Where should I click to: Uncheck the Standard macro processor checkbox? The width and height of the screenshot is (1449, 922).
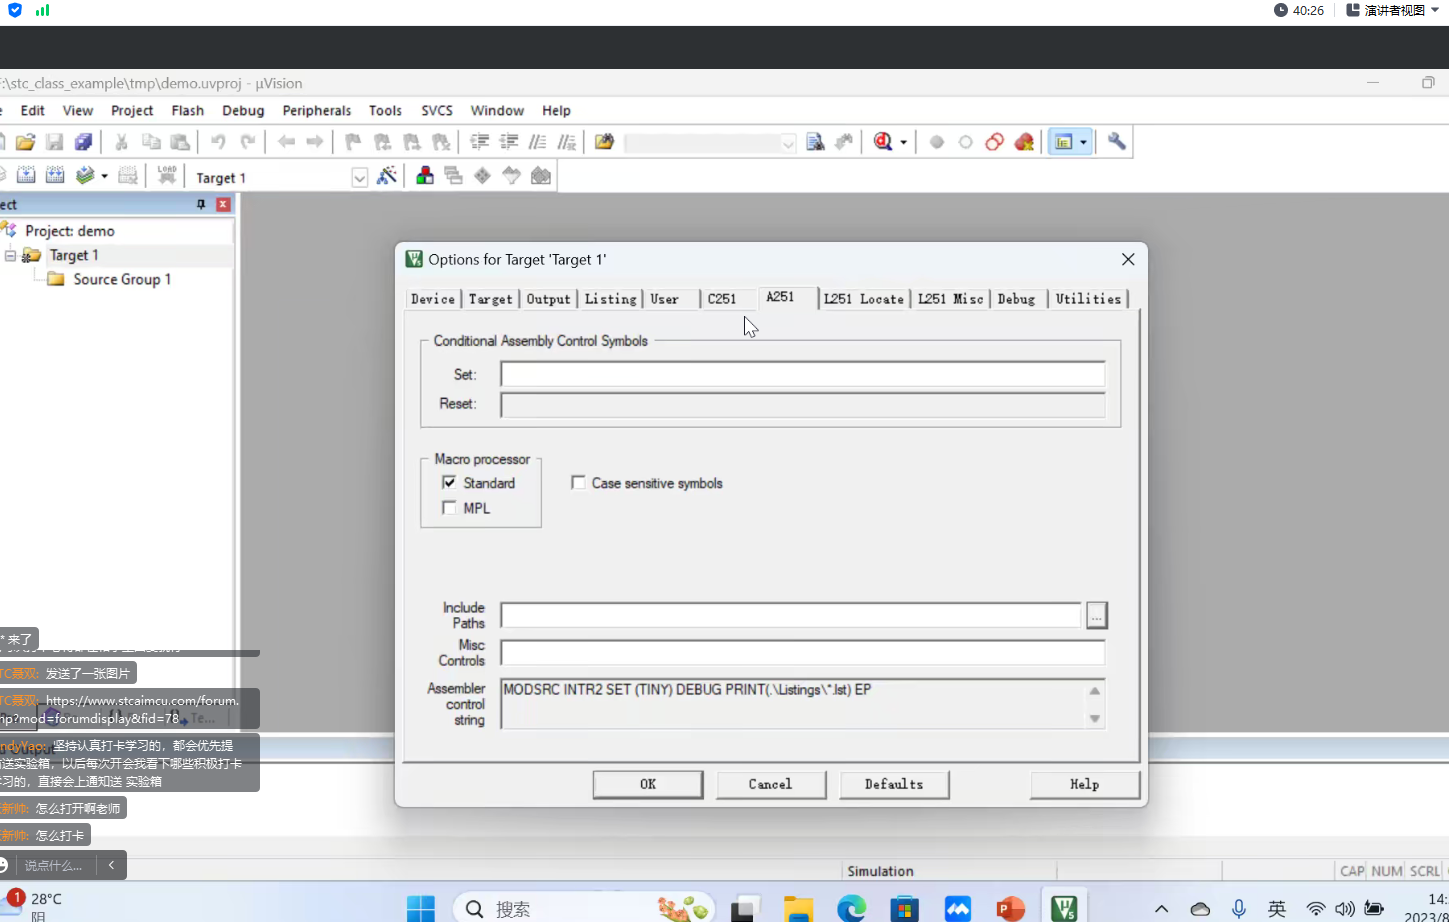coord(449,483)
